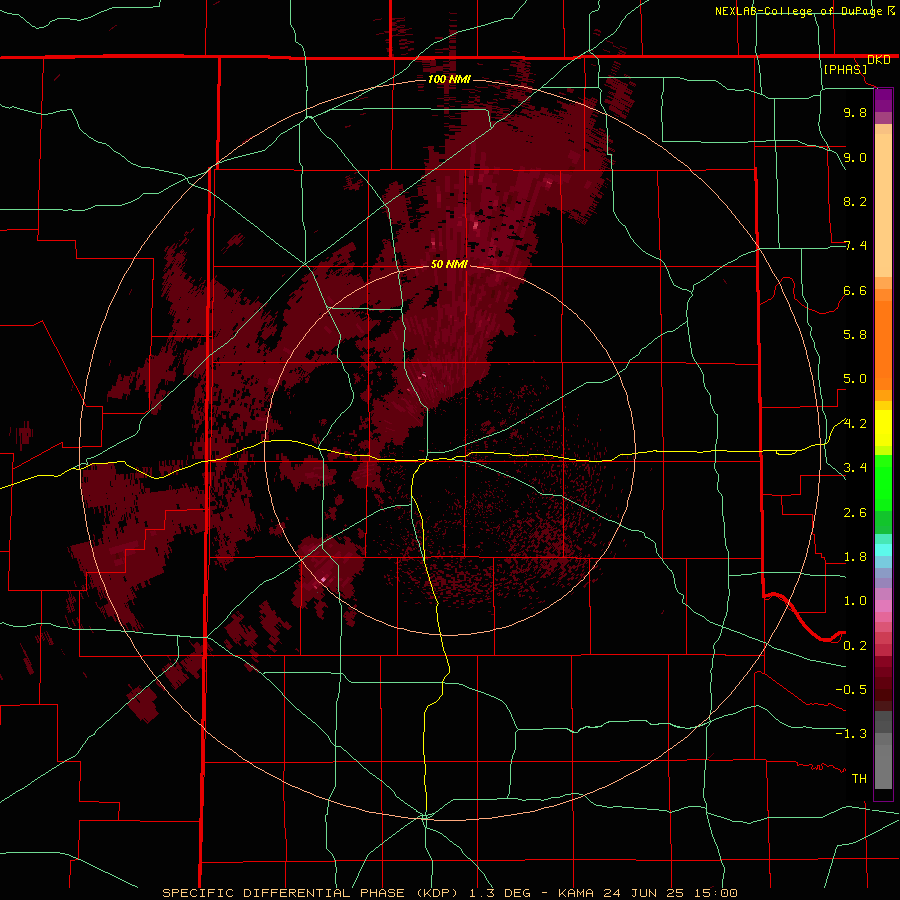The width and height of the screenshot is (900, 900).
Task: Pick the bright green color bar segment
Action: pos(883,483)
